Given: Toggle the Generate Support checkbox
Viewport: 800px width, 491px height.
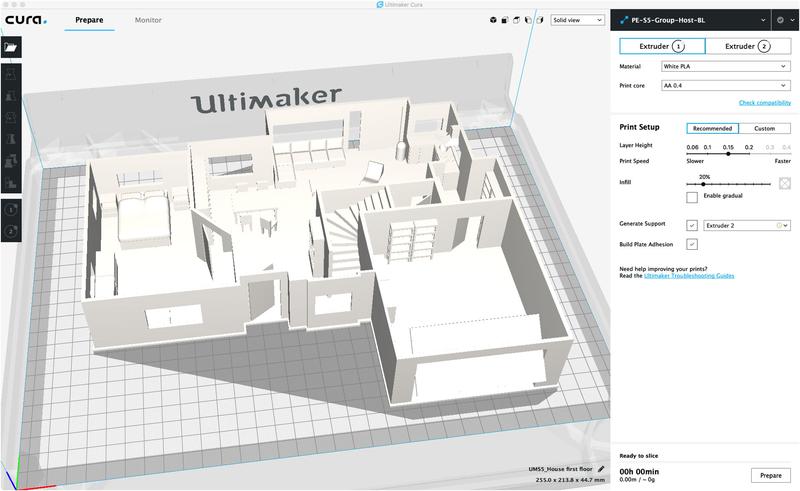Looking at the screenshot, I should (x=692, y=226).
